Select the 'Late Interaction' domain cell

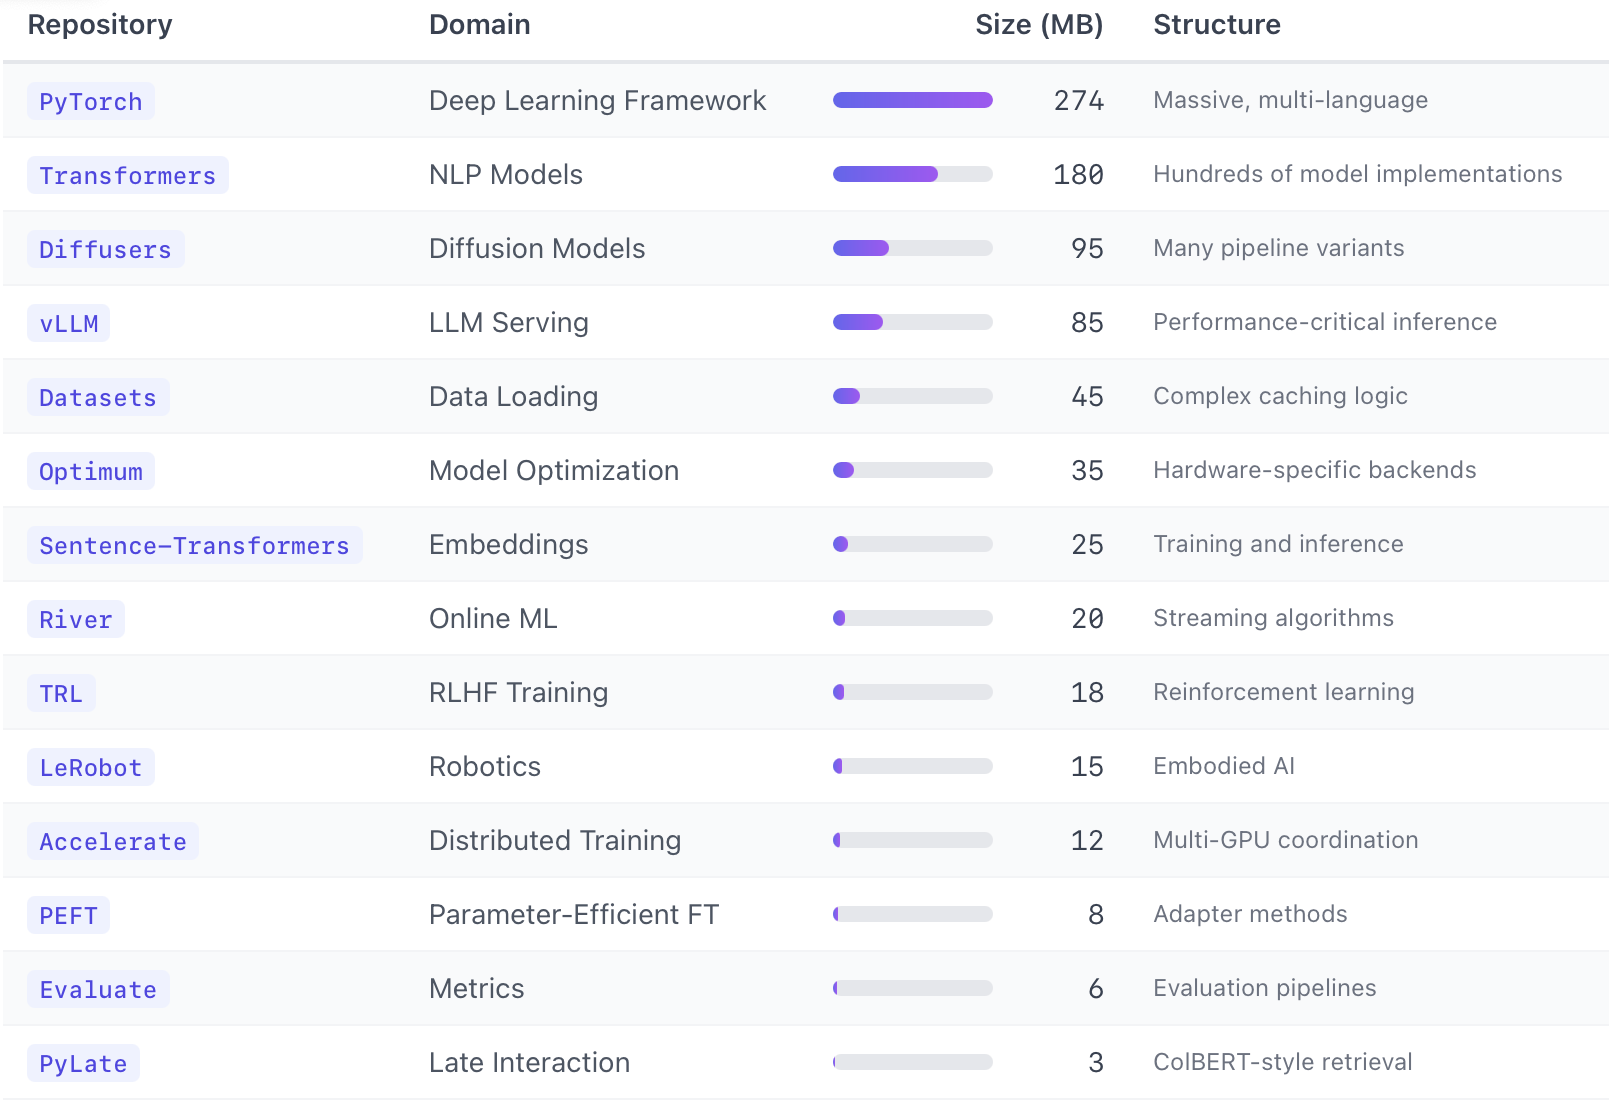coord(530,1063)
